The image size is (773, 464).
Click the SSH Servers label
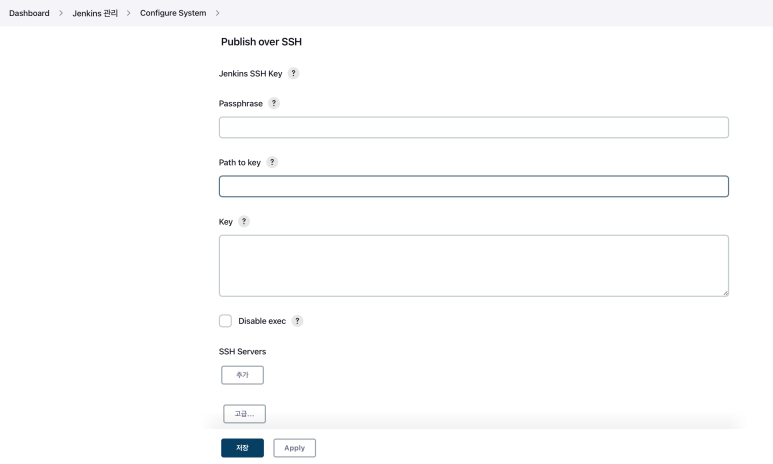pyautogui.click(x=243, y=352)
